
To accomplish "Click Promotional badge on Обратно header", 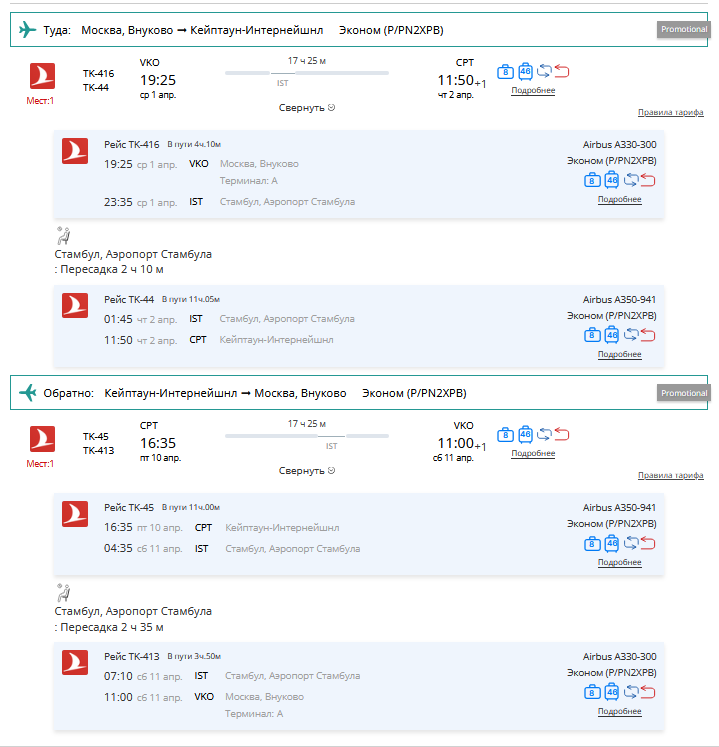I will click(684, 393).
